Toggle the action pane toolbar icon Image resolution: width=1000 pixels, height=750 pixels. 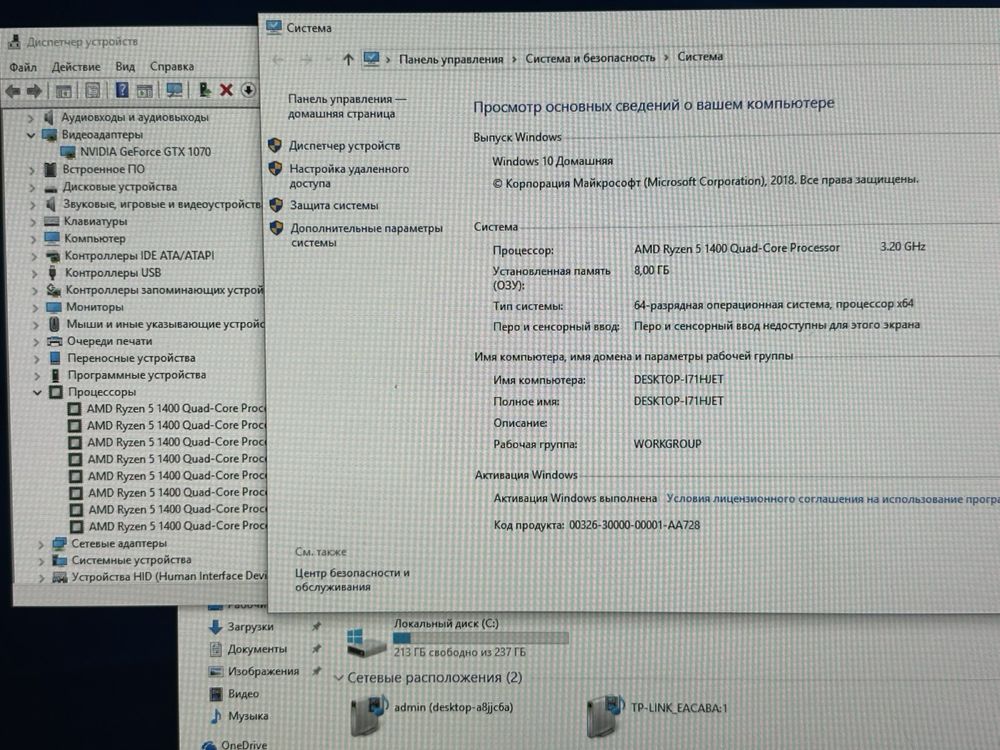(x=145, y=91)
